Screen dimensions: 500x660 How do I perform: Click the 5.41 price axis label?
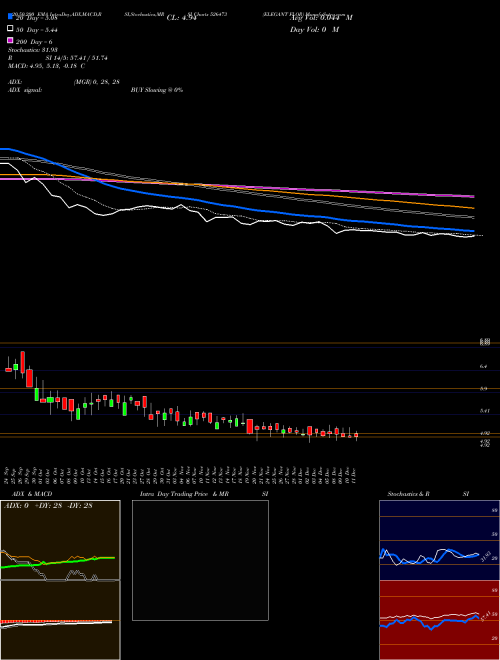coord(484,411)
